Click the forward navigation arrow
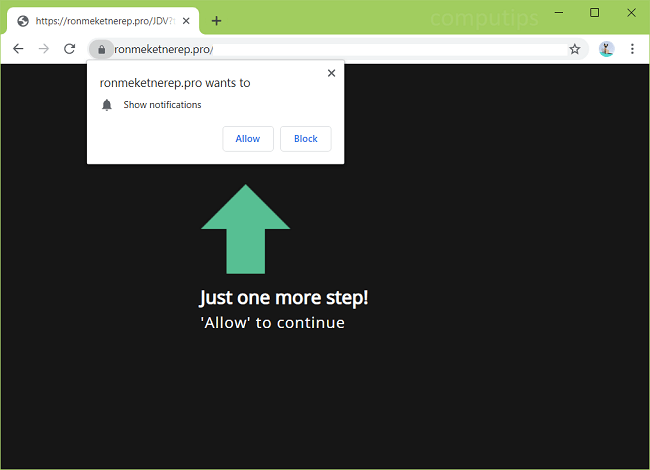 click(43, 49)
